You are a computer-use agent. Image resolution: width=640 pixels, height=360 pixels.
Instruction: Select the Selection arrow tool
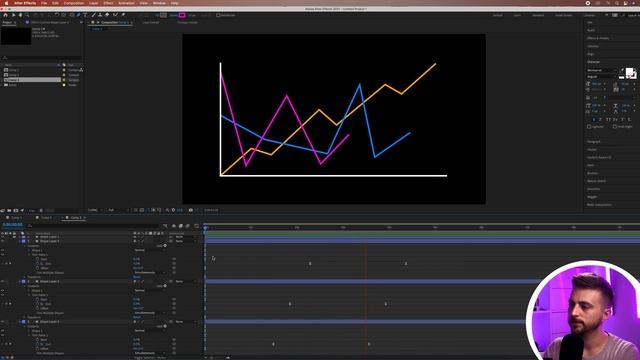(13, 15)
